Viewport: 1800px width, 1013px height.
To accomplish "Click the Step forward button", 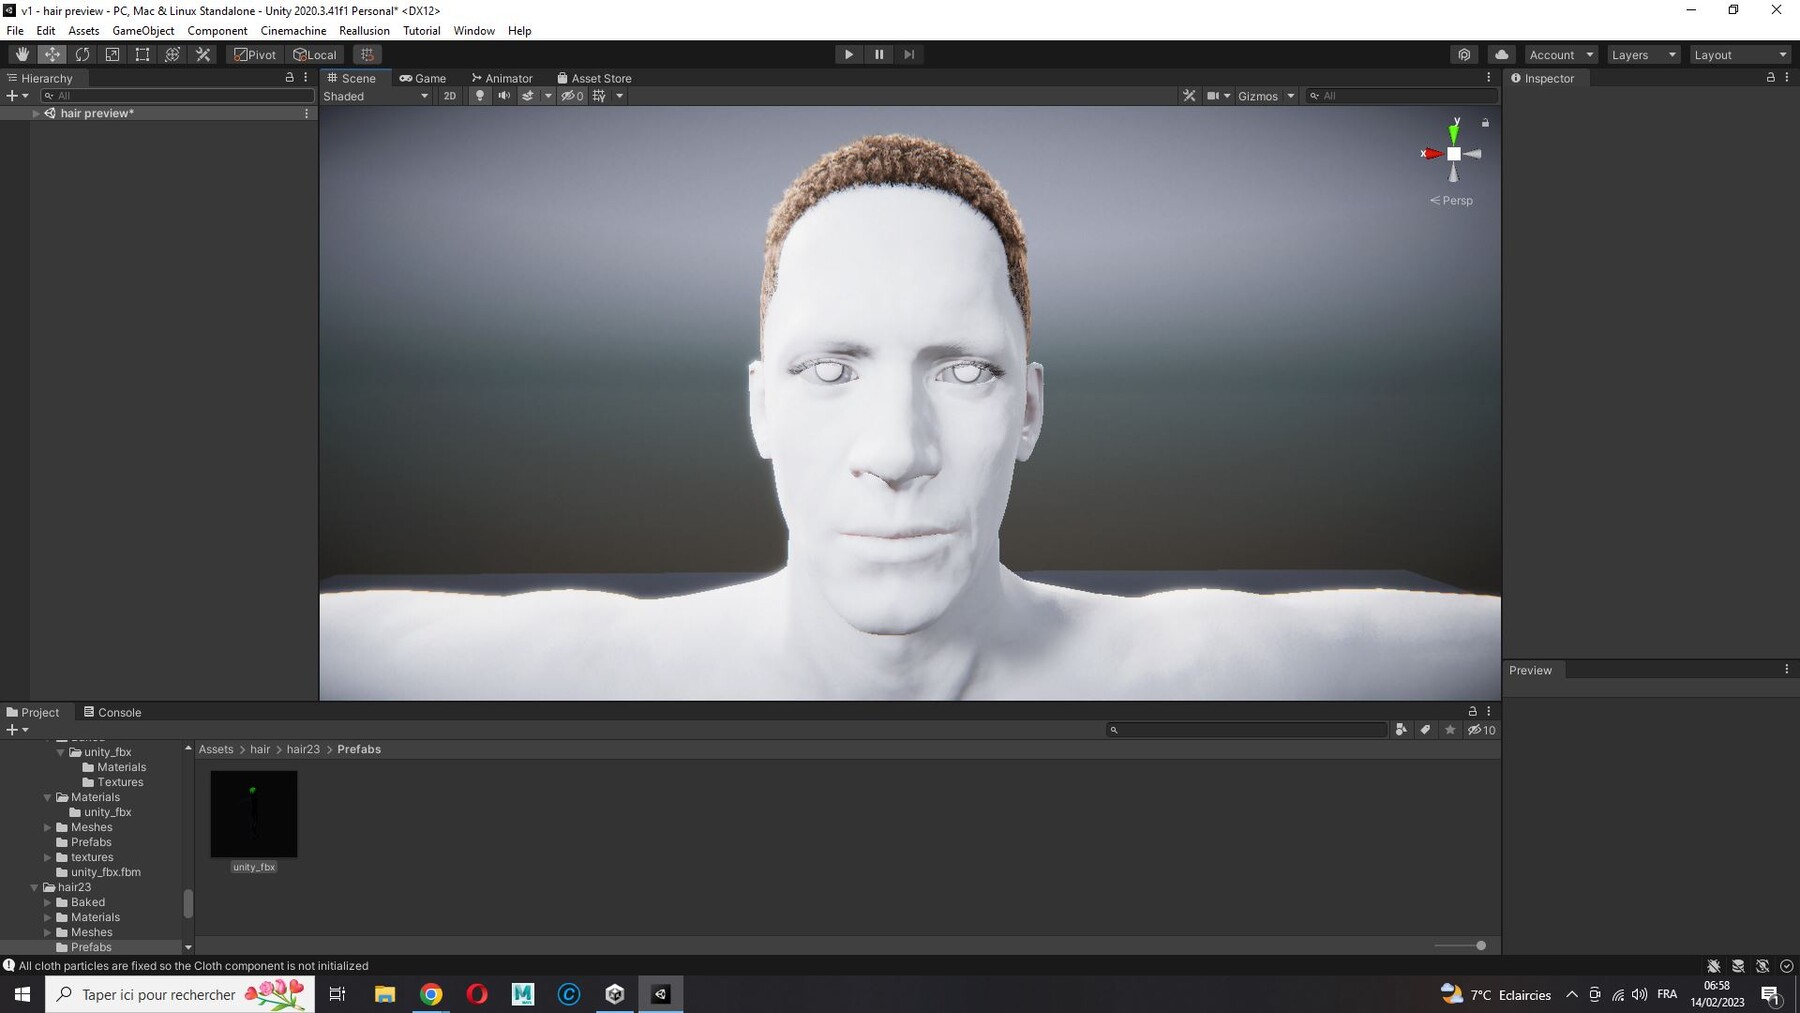I will coord(909,55).
